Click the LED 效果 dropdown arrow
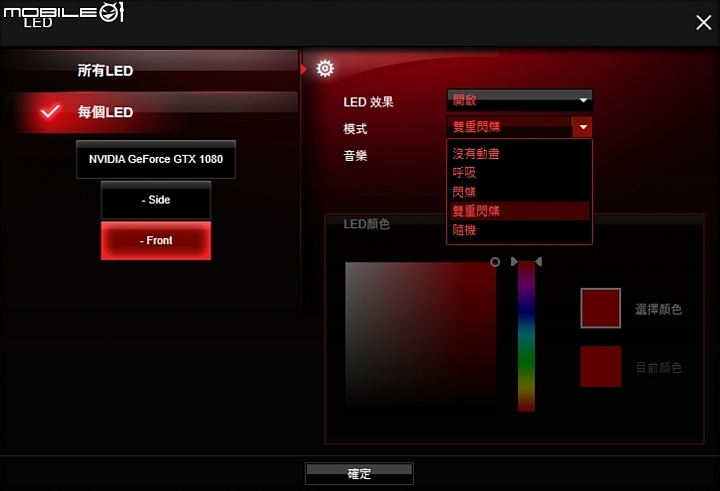Viewport: 720px width, 491px height. tap(583, 100)
